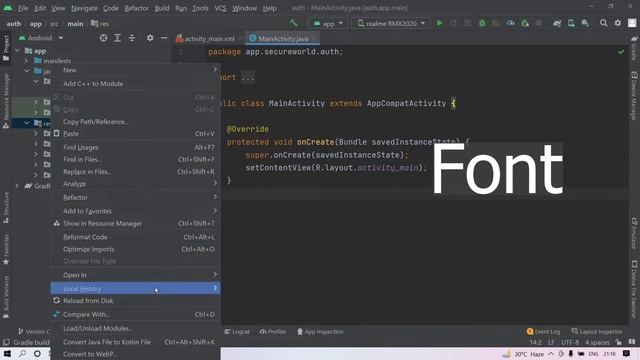Screen dimensions: 640x360
Task: Switch to the activity_main.xml tab
Action: tap(209, 38)
